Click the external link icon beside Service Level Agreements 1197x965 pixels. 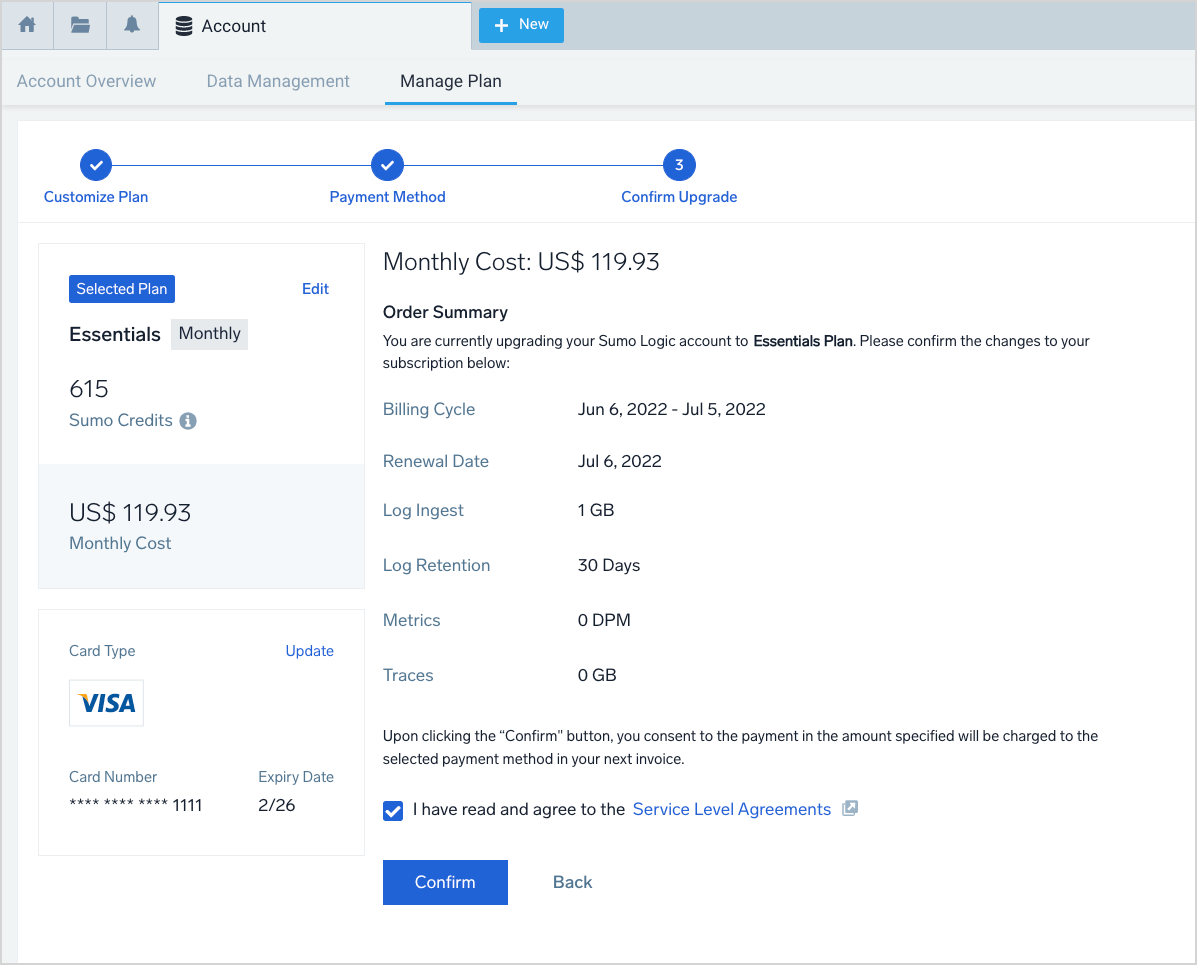point(850,809)
